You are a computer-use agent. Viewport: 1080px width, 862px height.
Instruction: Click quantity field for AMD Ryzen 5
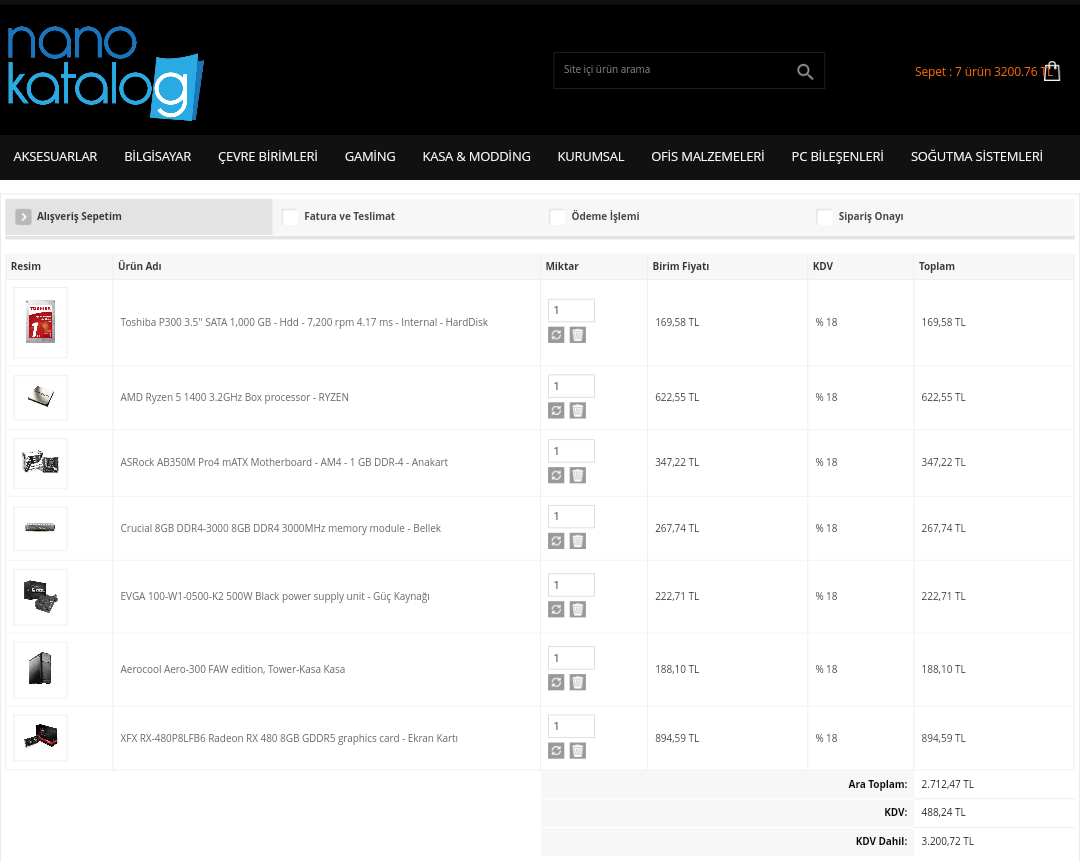[x=571, y=386]
